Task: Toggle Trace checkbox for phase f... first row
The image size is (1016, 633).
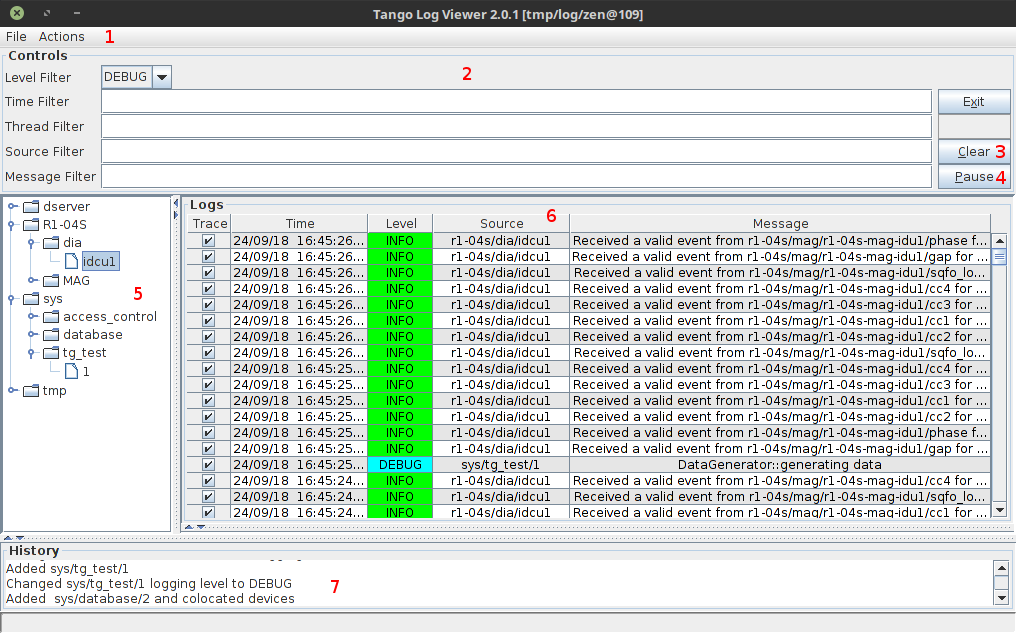Action: click(208, 240)
